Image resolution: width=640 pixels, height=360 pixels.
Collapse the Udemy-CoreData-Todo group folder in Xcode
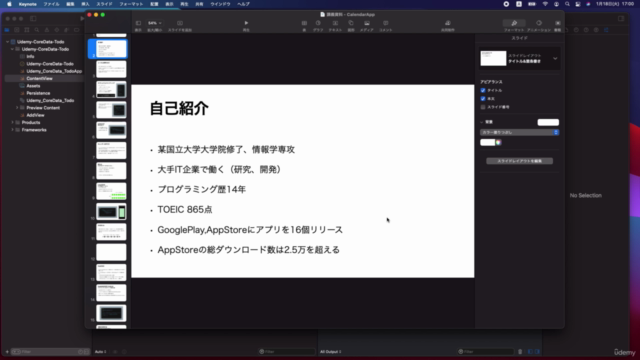pyautogui.click(x=12, y=49)
